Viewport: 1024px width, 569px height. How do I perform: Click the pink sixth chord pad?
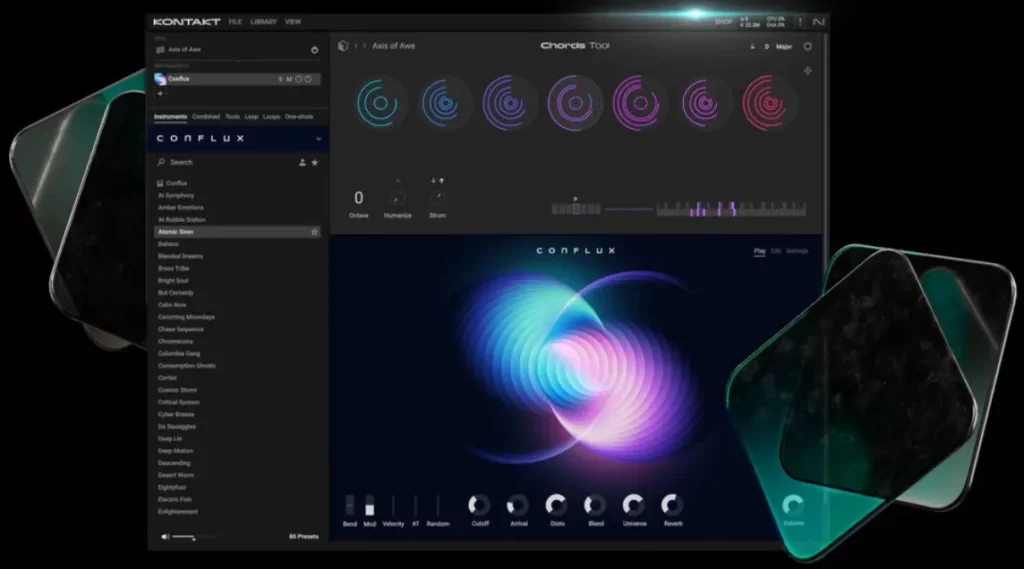pyautogui.click(x=703, y=103)
